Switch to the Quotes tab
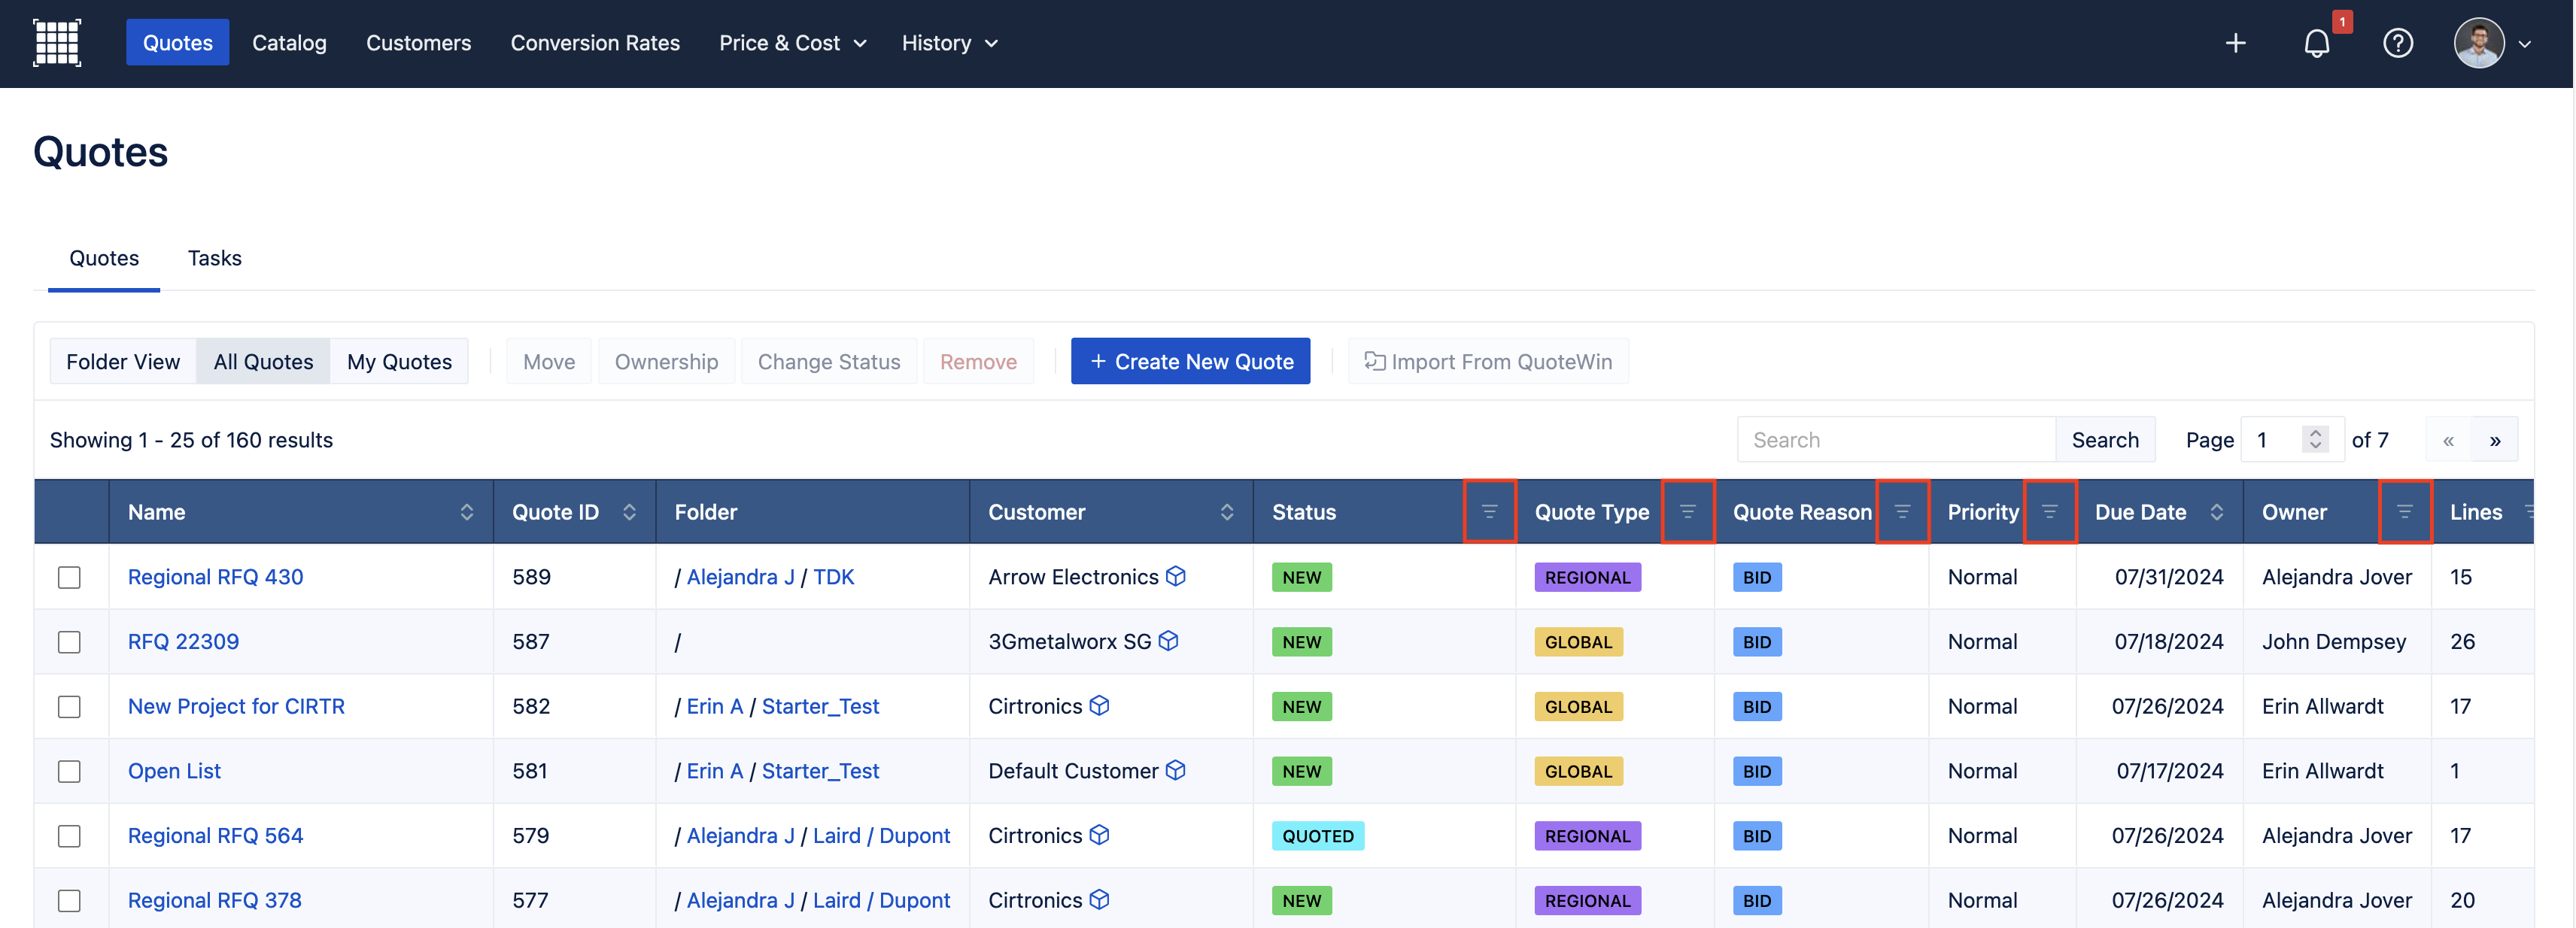The image size is (2576, 928). 104,258
